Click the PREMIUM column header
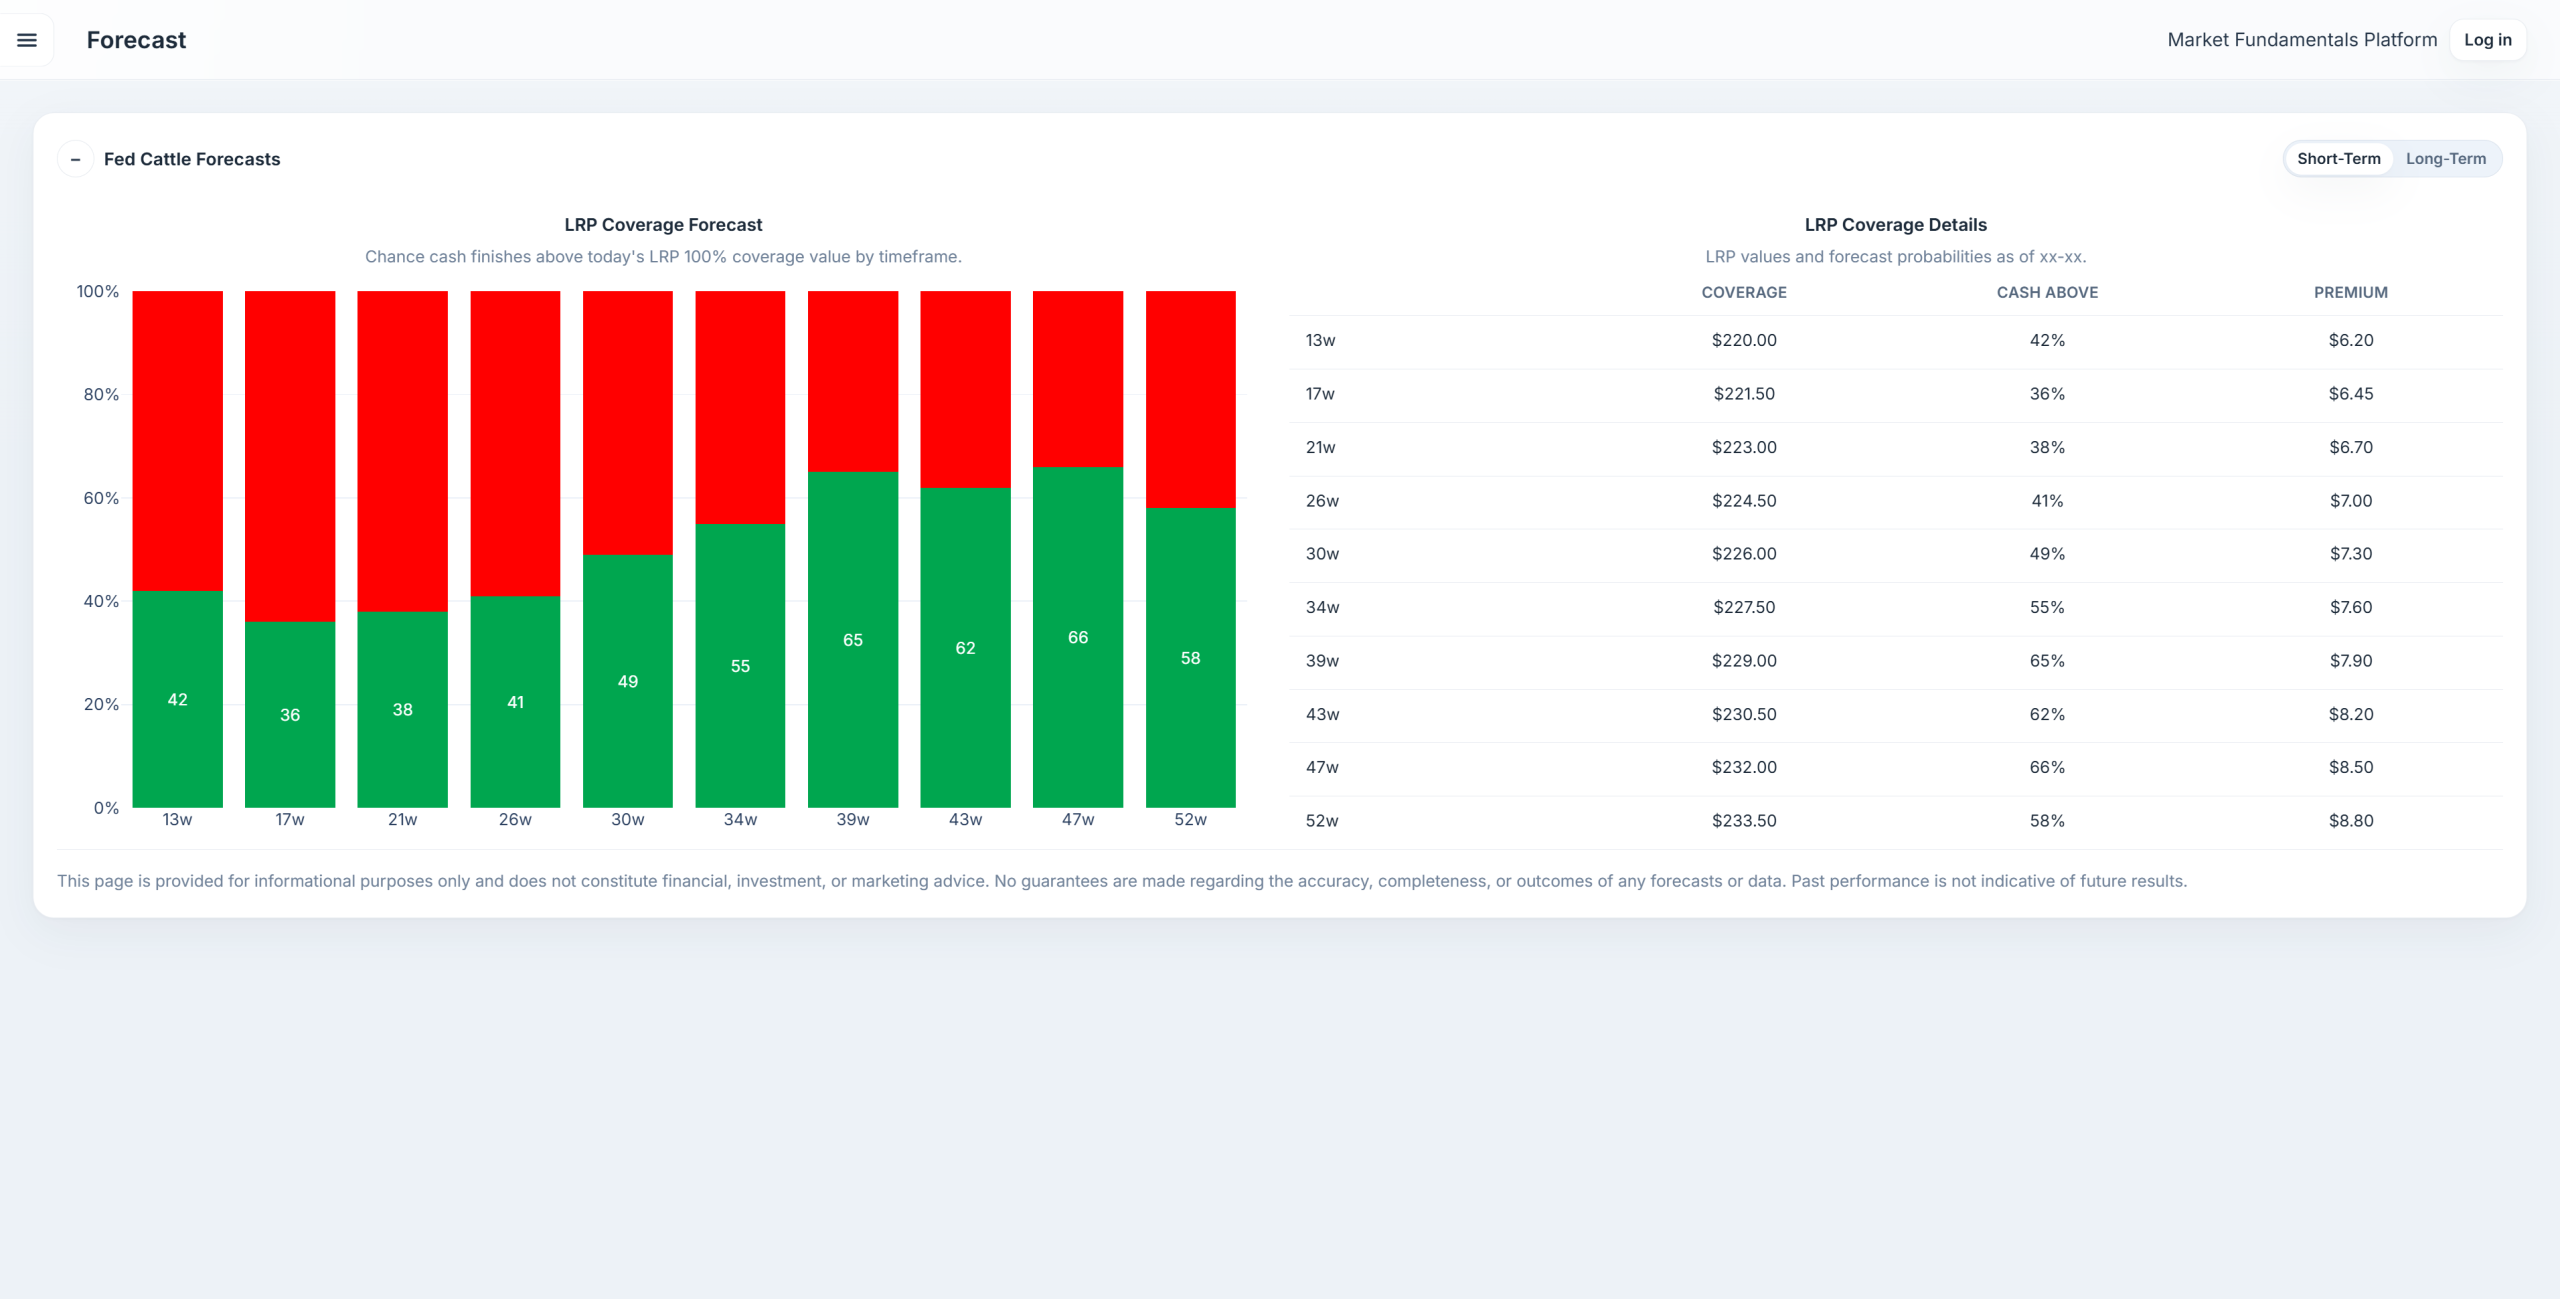 [x=2350, y=292]
